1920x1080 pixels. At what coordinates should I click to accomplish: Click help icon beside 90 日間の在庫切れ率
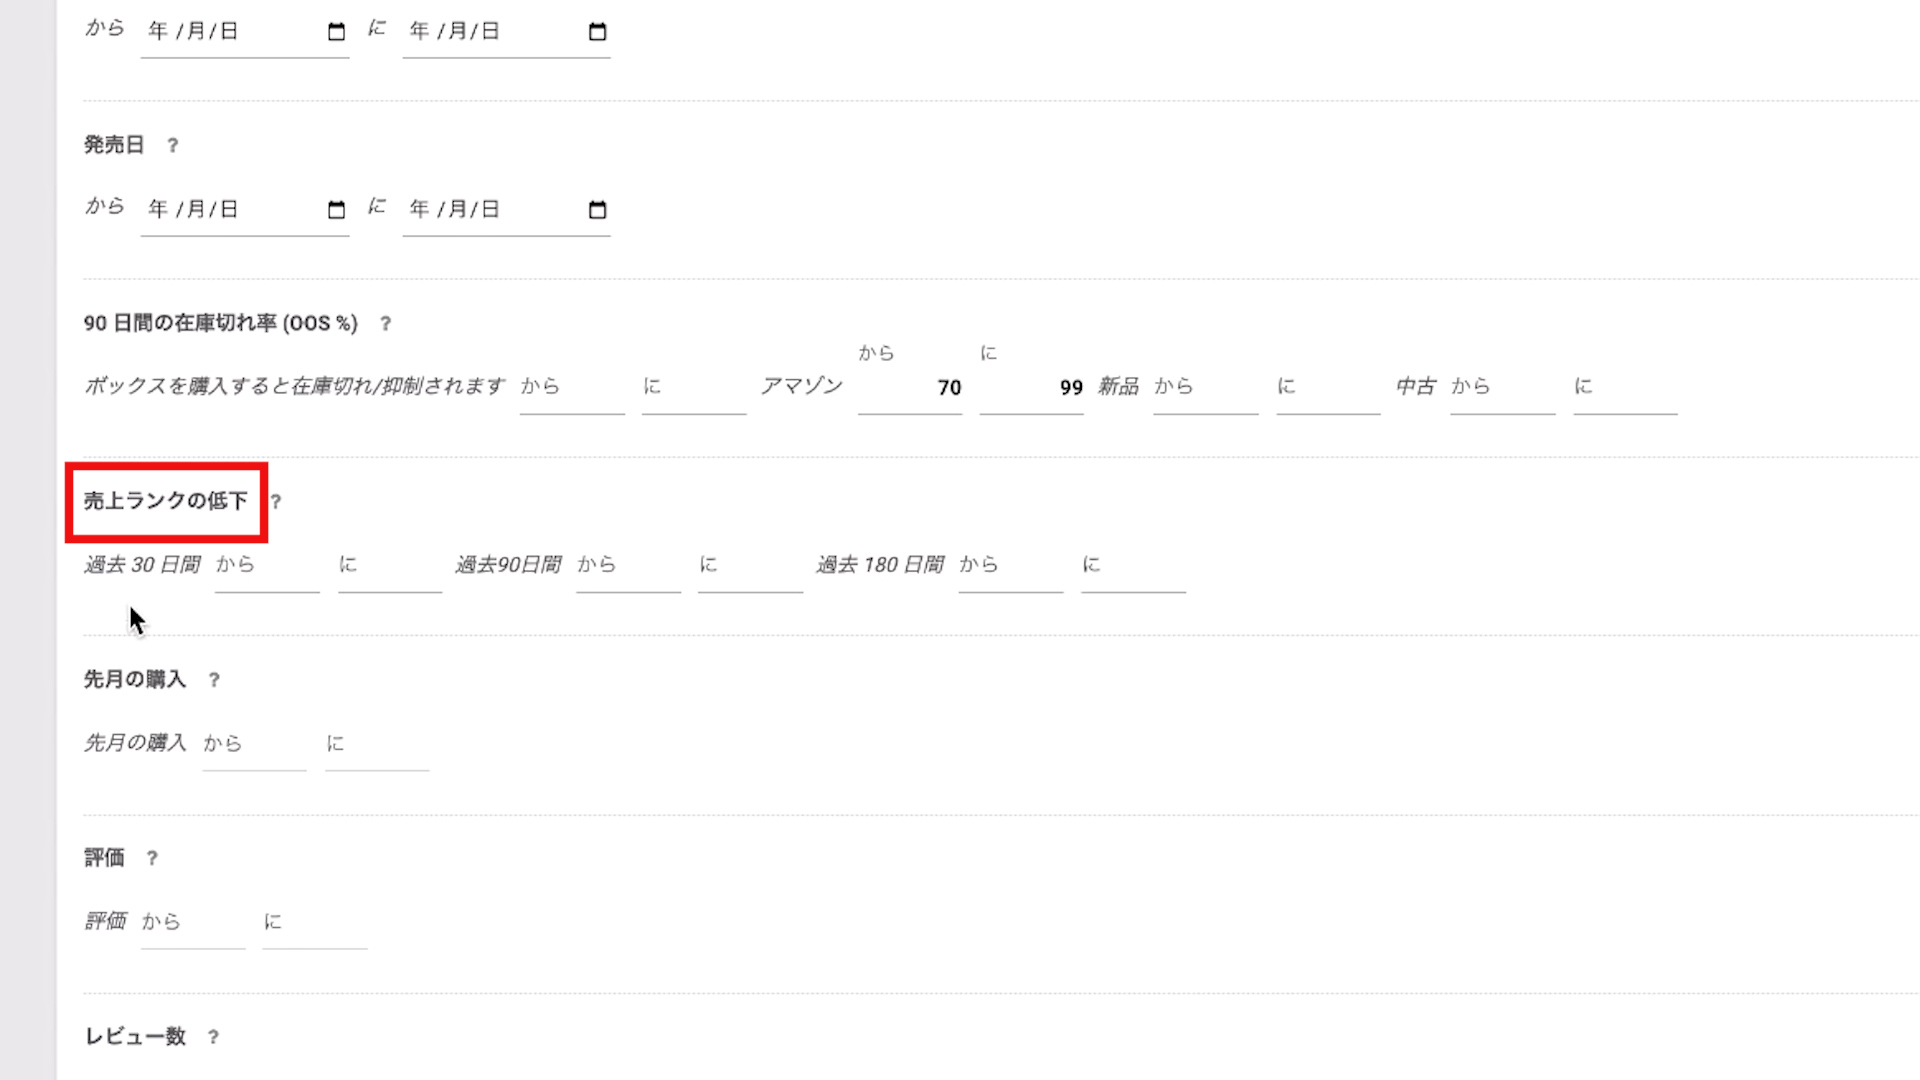coord(385,324)
